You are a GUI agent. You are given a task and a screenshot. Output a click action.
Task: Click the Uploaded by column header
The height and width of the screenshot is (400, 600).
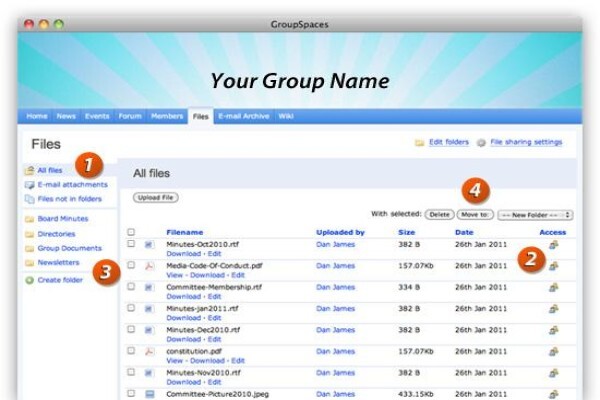pos(340,232)
